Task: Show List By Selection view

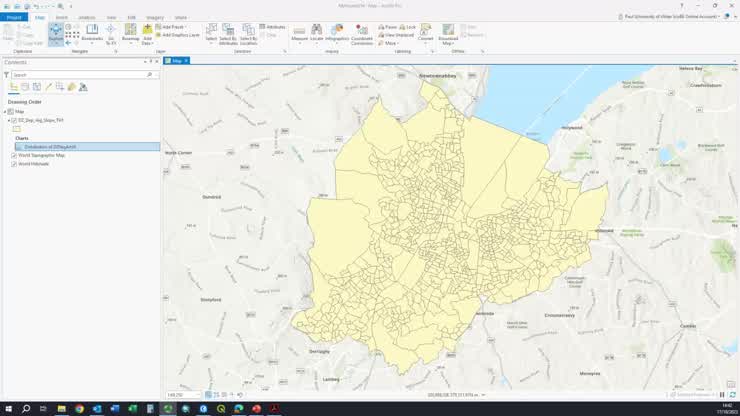Action: (x=37, y=87)
